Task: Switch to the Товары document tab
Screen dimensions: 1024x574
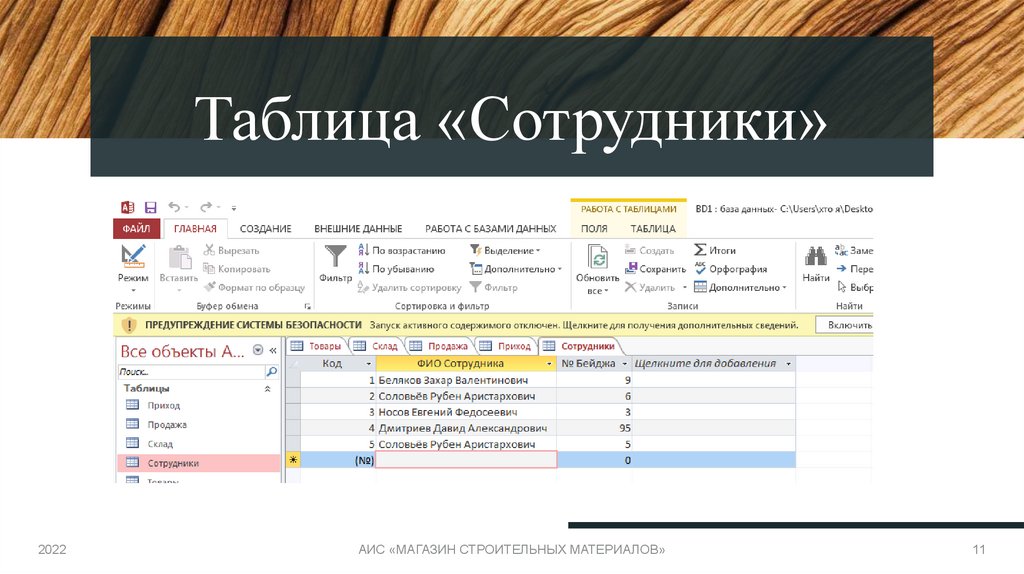Action: click(317, 346)
